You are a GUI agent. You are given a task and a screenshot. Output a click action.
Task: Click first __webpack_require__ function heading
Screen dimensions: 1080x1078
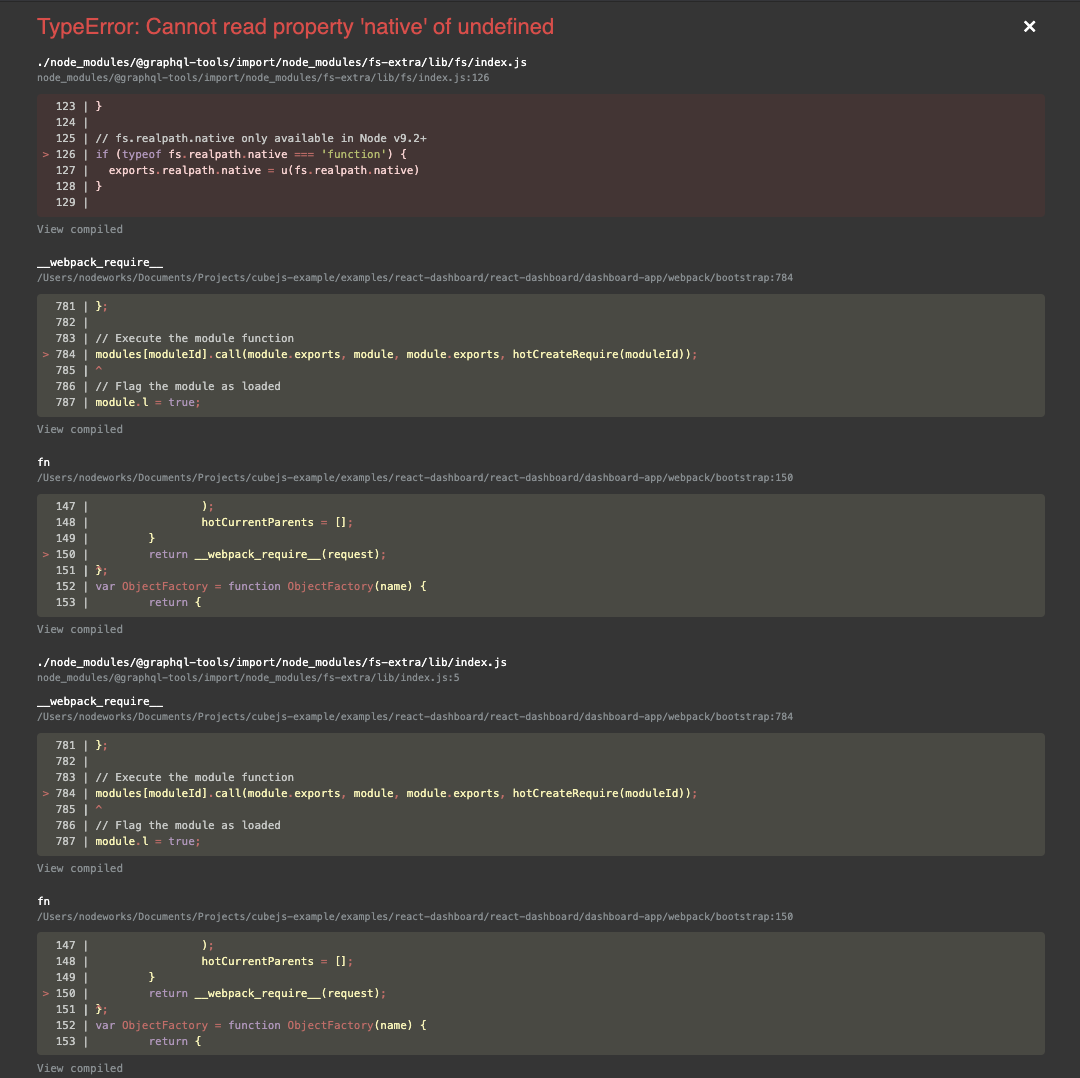click(x=100, y=262)
